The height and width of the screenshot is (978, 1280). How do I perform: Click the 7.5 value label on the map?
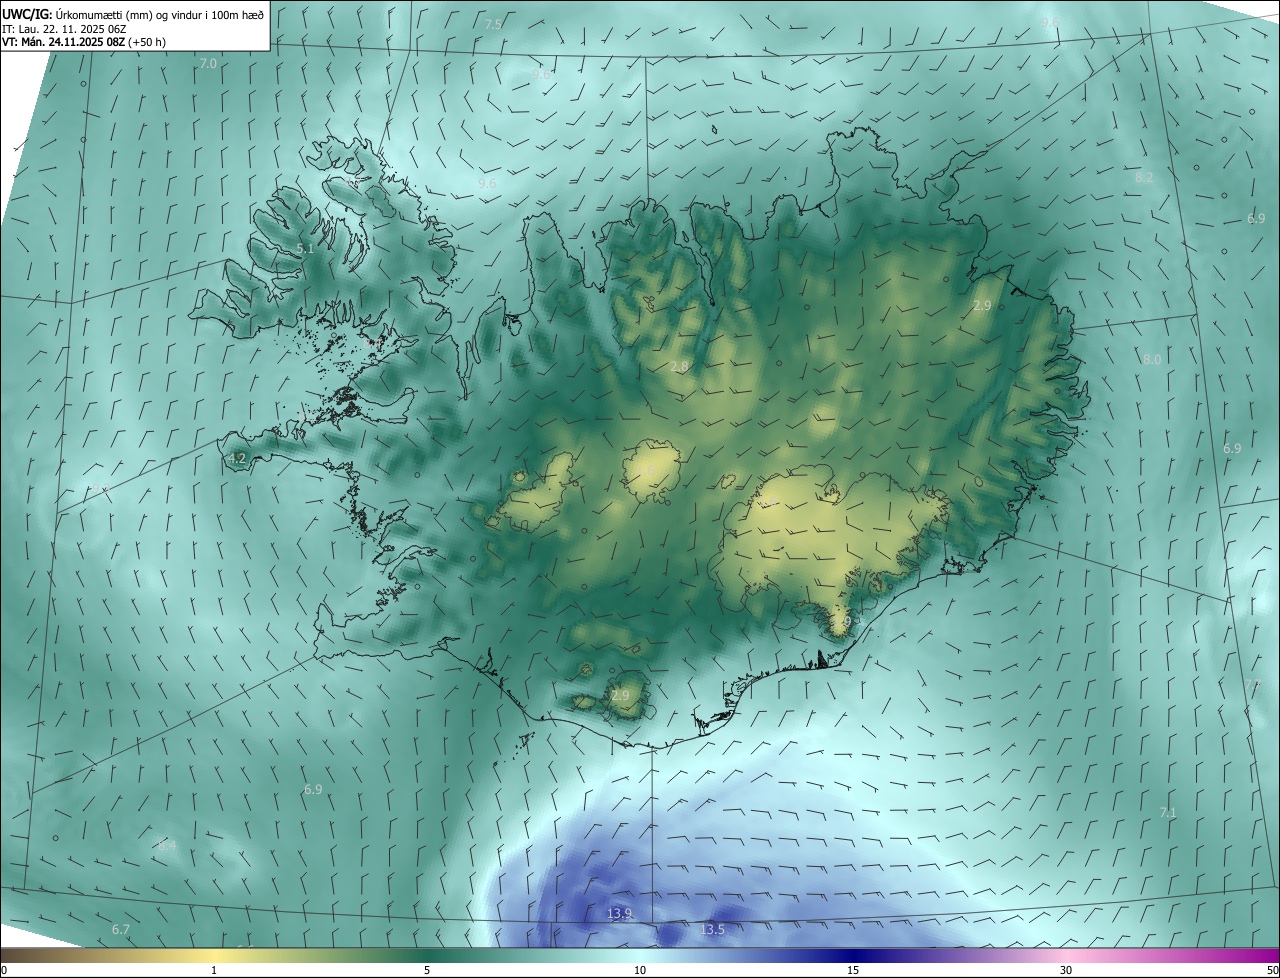coord(493,24)
